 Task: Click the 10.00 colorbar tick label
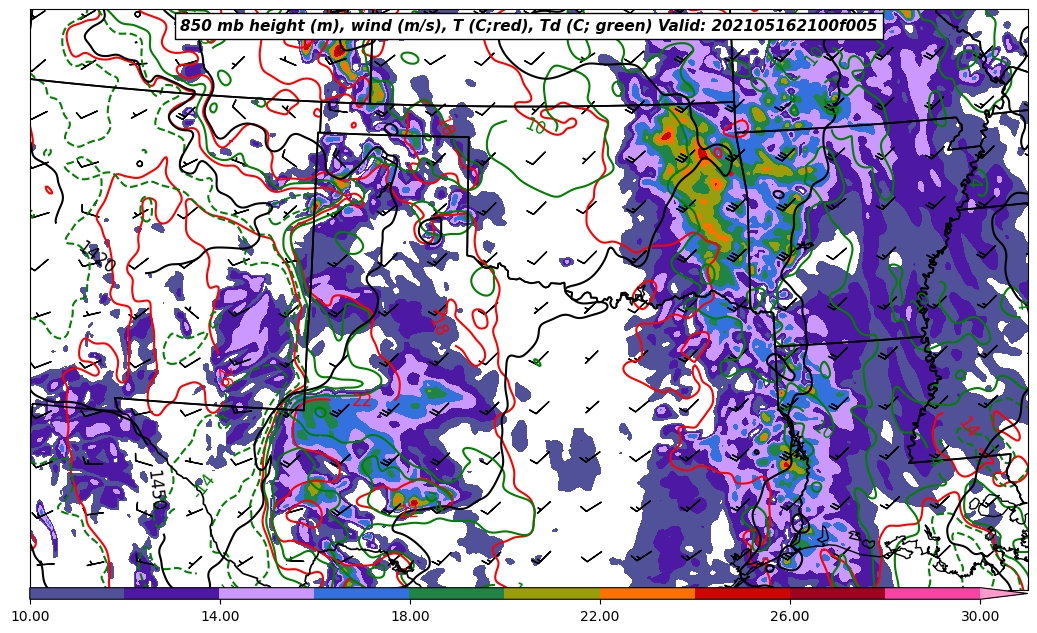pyautogui.click(x=30, y=616)
